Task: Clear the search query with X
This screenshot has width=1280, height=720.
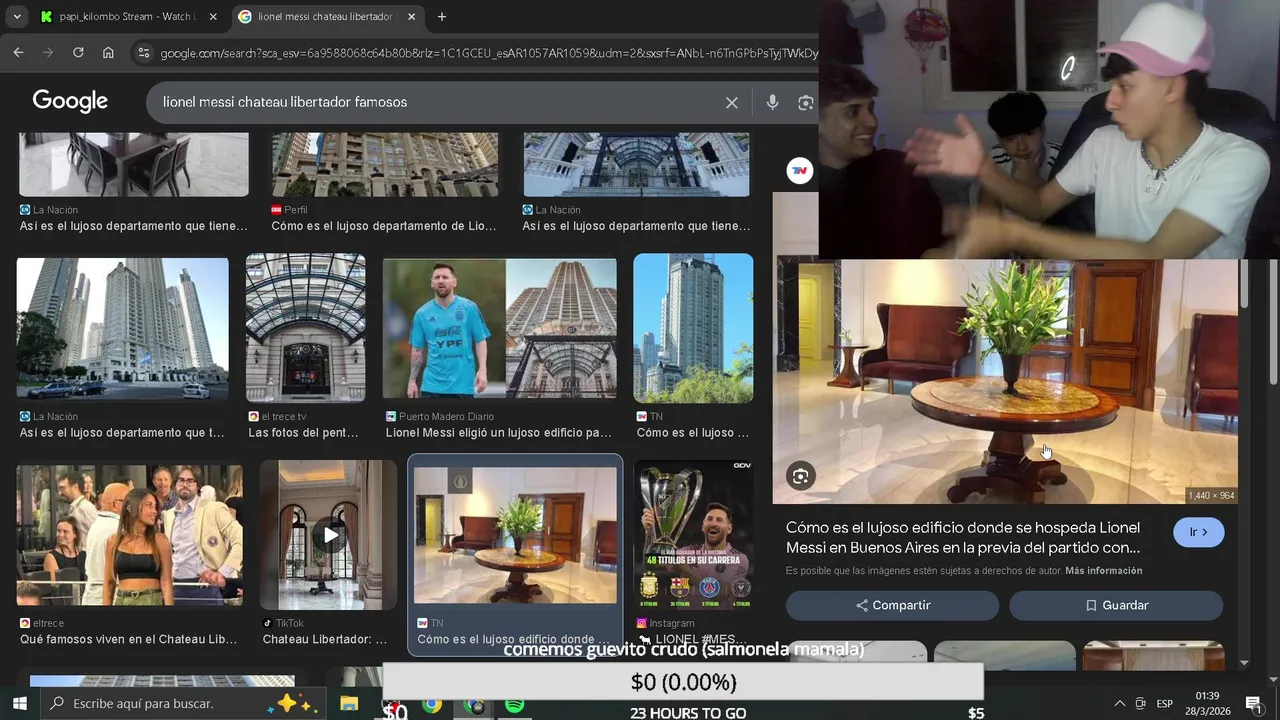Action: point(732,102)
